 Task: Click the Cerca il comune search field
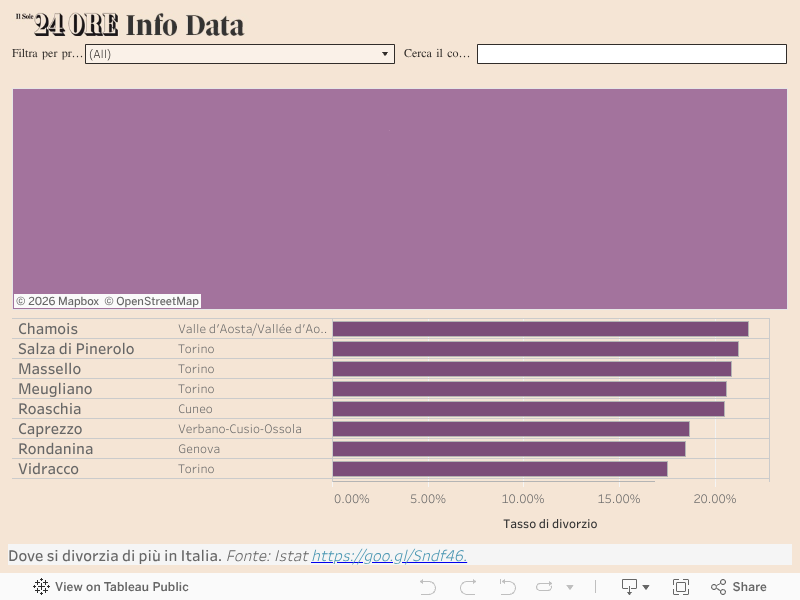pyautogui.click(x=631, y=54)
